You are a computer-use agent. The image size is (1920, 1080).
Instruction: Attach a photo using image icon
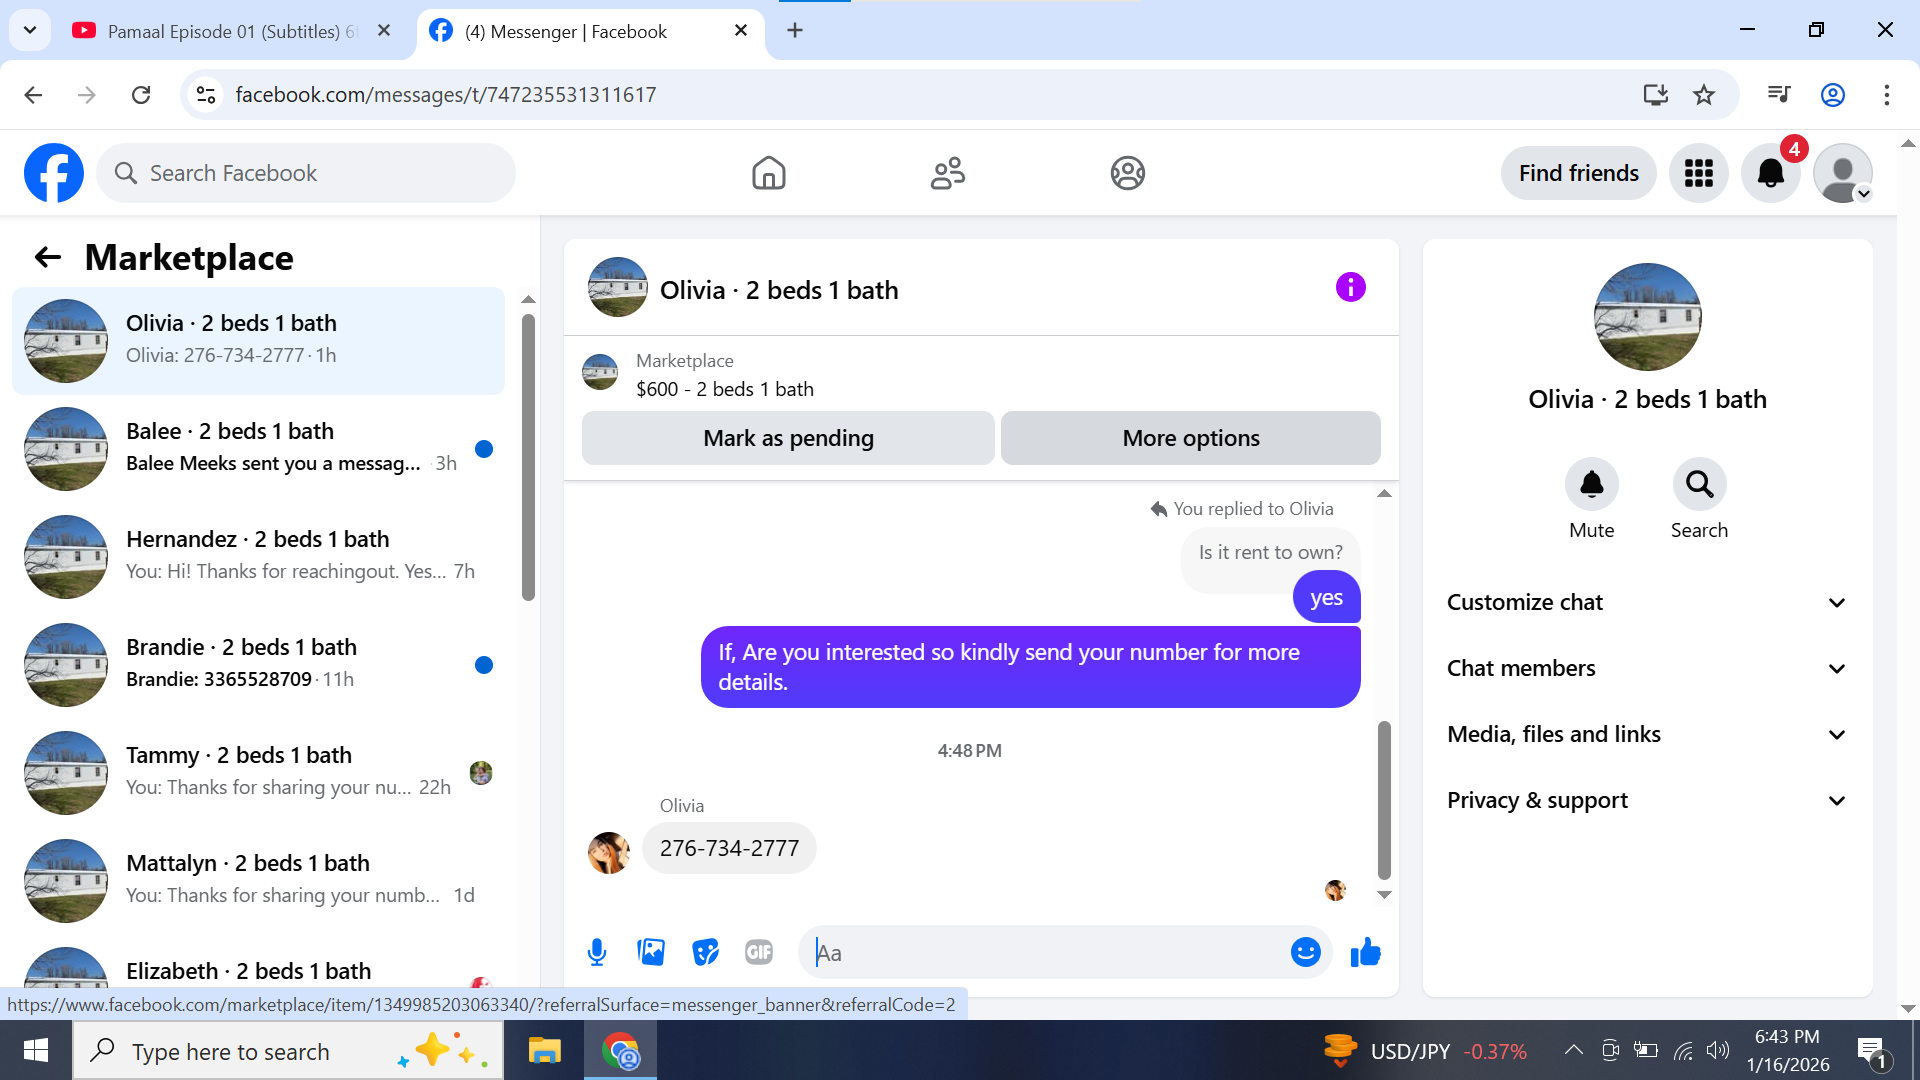[x=651, y=952]
